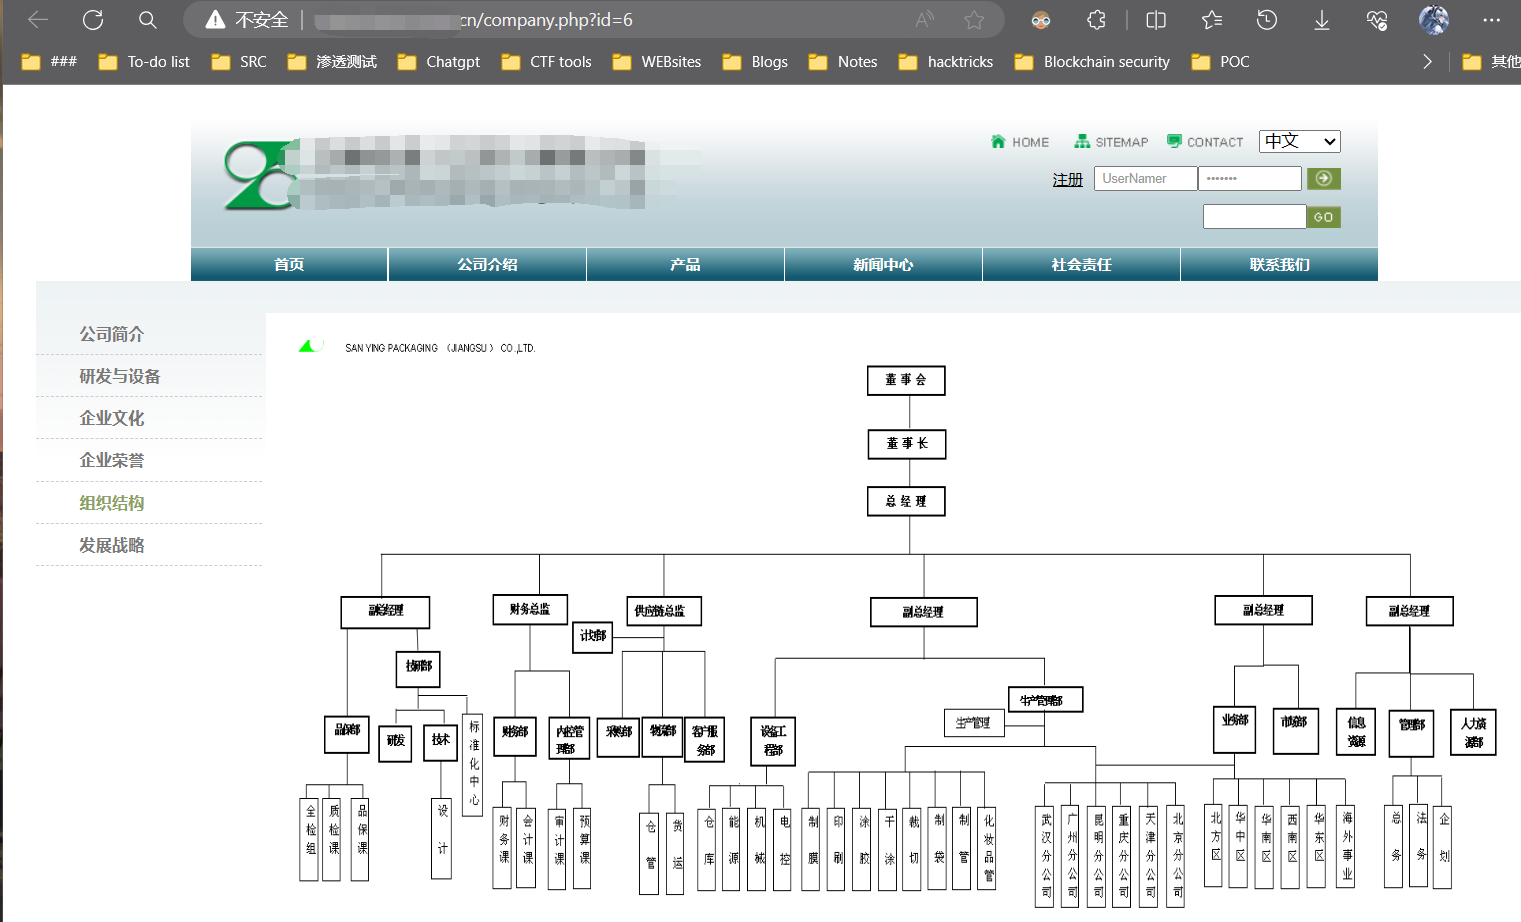Focus the site search input box

coord(1255,216)
